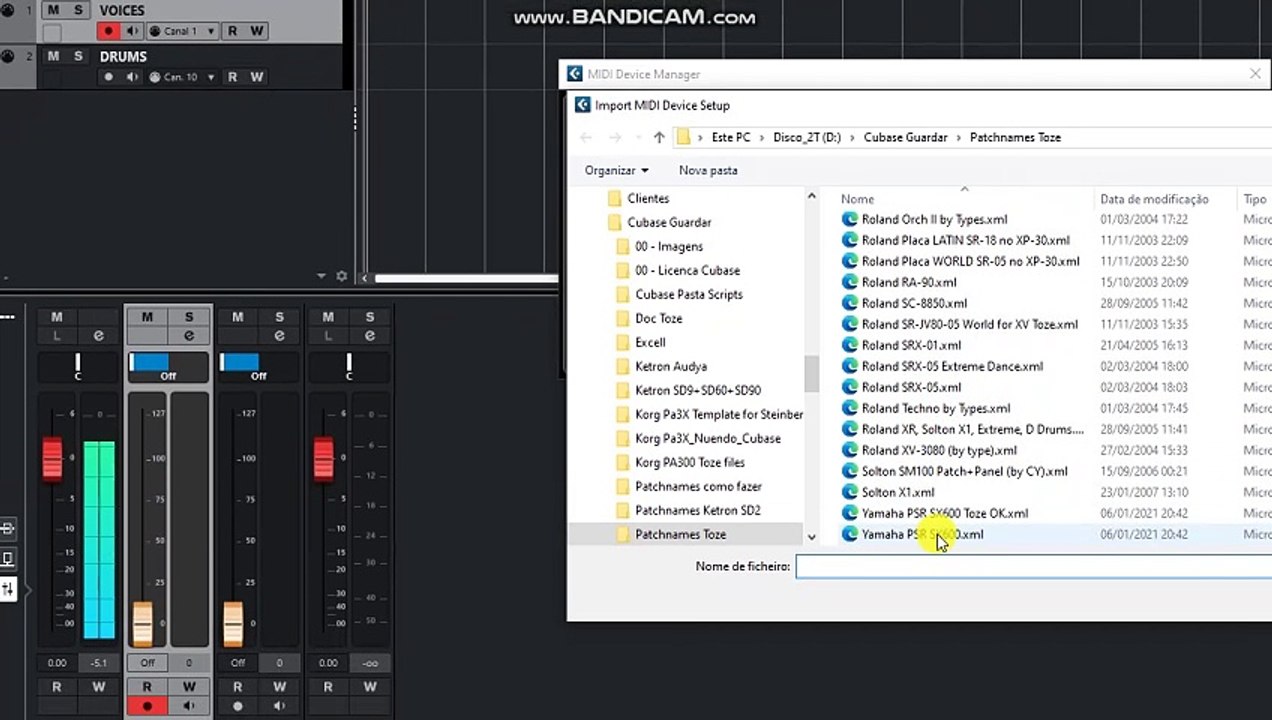This screenshot has width=1272, height=720.
Task: Mute the DRUMS track
Action: (x=53, y=56)
